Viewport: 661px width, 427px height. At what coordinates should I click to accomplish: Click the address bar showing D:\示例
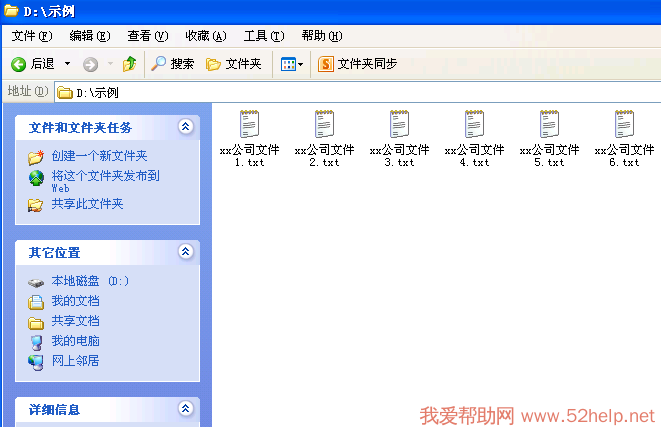point(350,92)
